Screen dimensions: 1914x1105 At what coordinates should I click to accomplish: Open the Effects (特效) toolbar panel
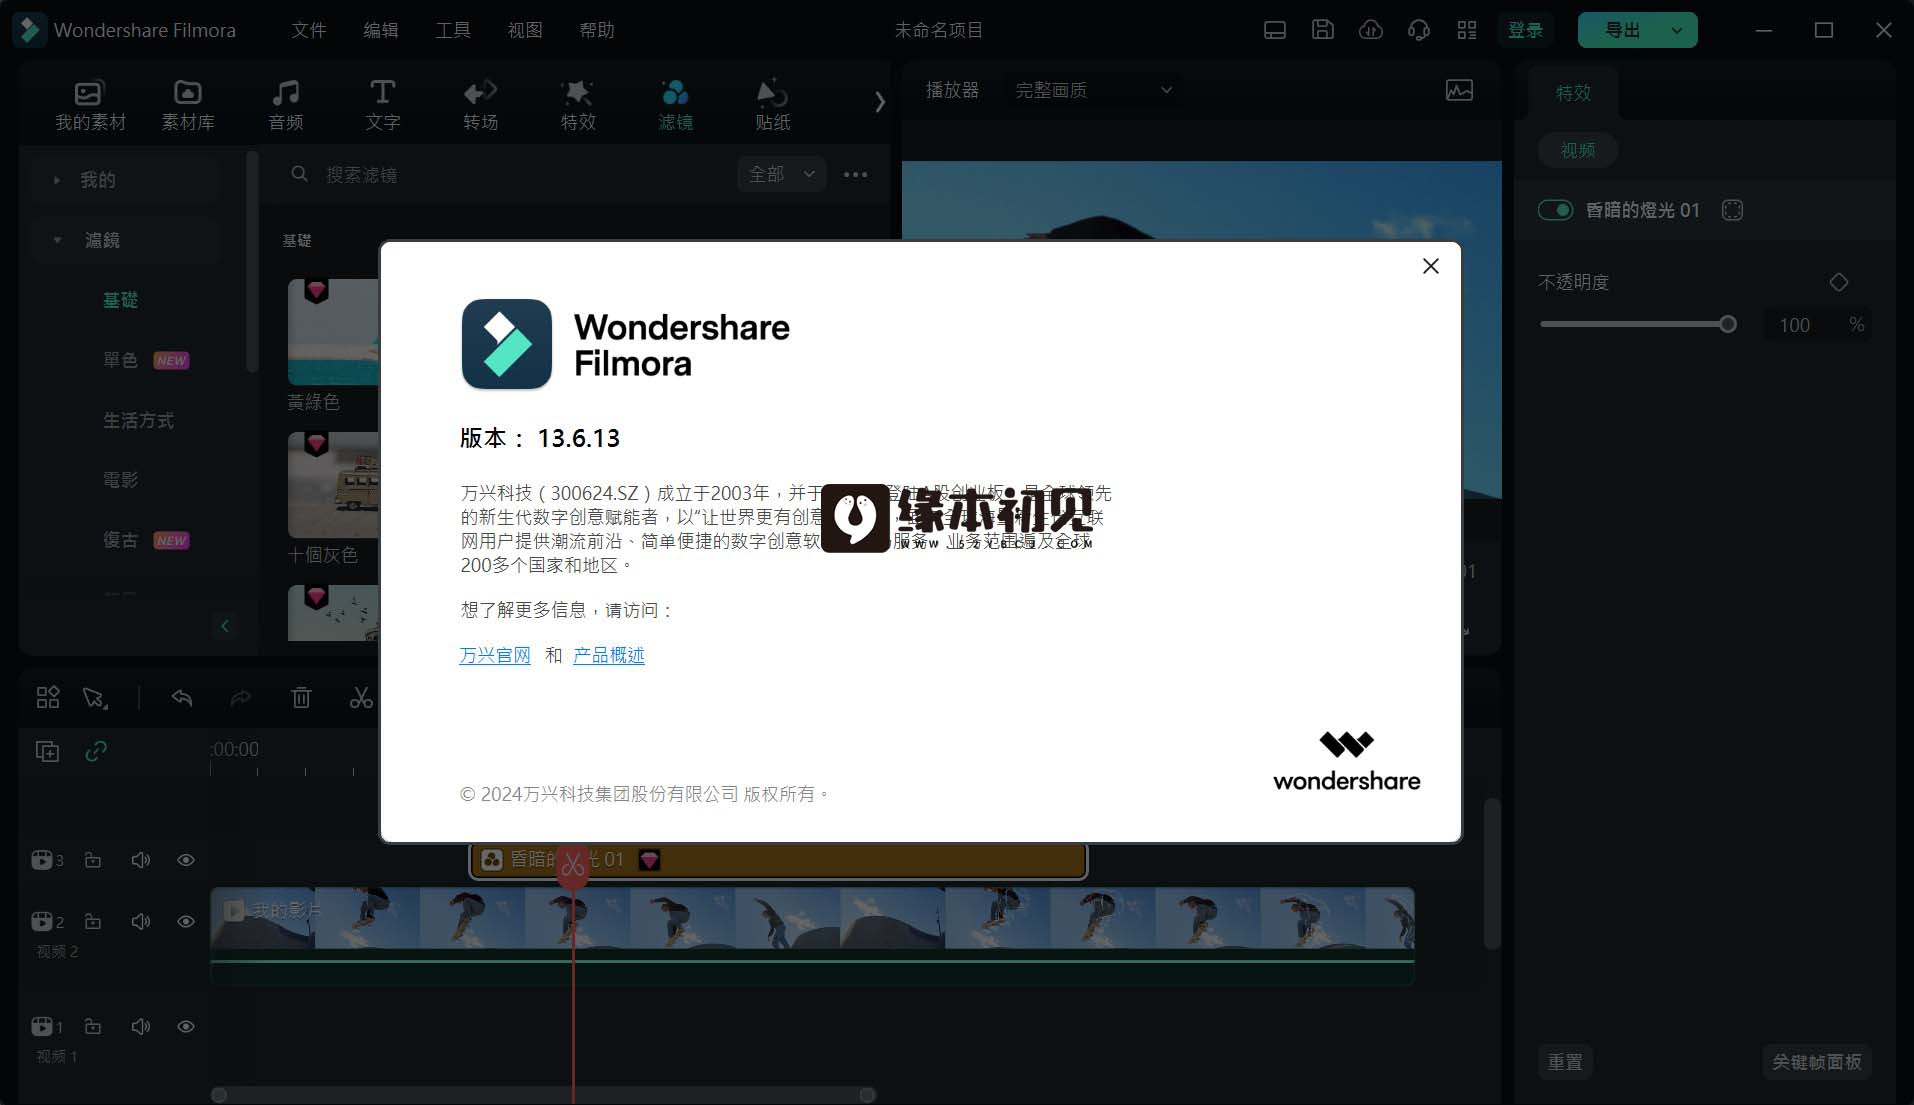click(578, 105)
